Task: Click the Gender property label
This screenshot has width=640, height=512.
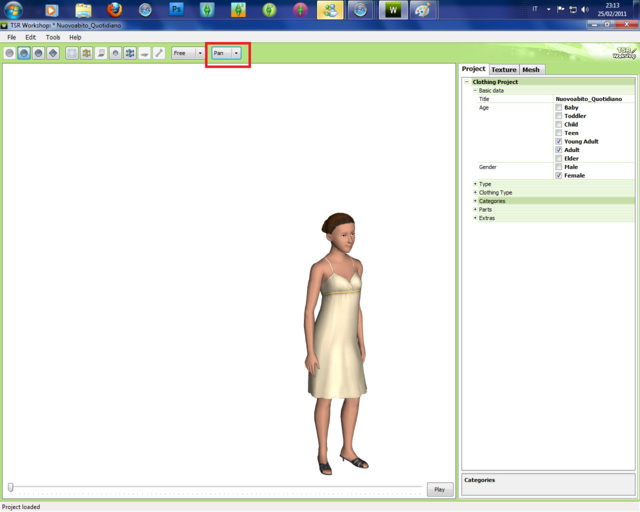Action: pyautogui.click(x=488, y=167)
